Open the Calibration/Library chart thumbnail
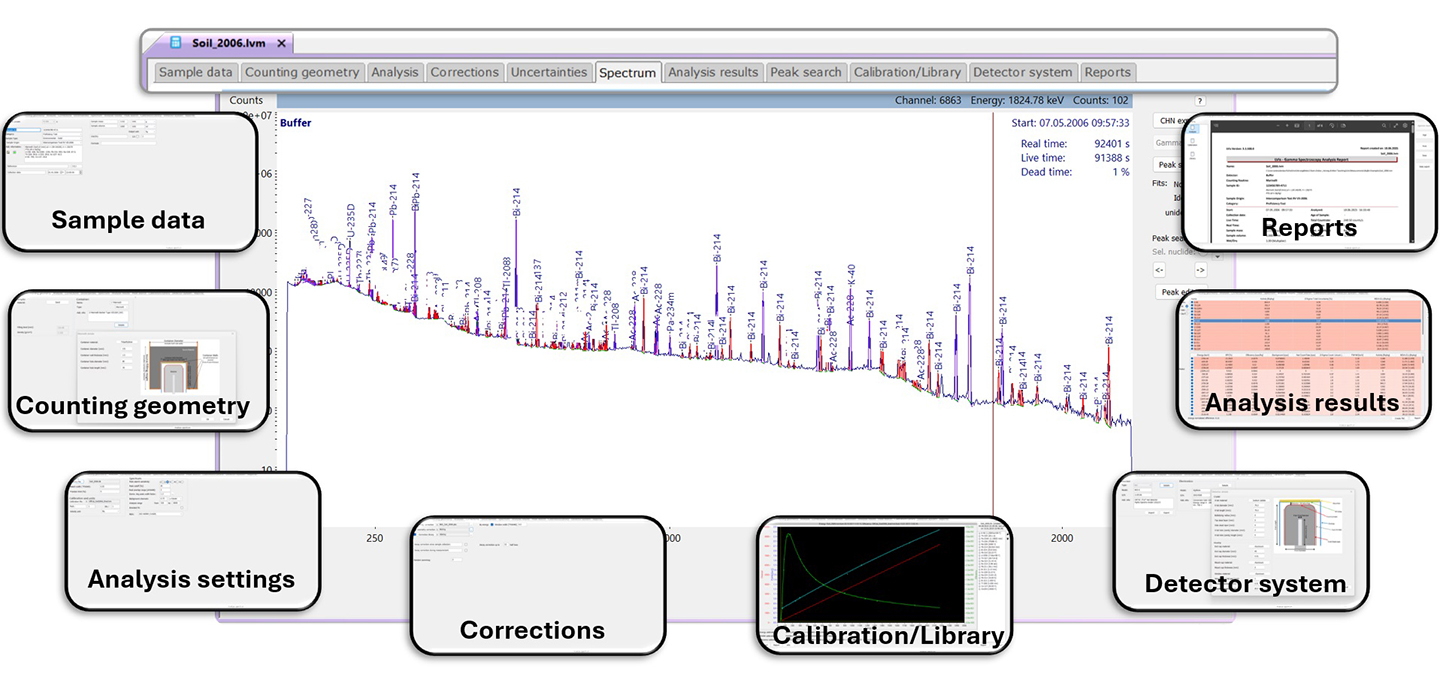Image resolution: width=1440 pixels, height=674 pixels. [x=884, y=585]
